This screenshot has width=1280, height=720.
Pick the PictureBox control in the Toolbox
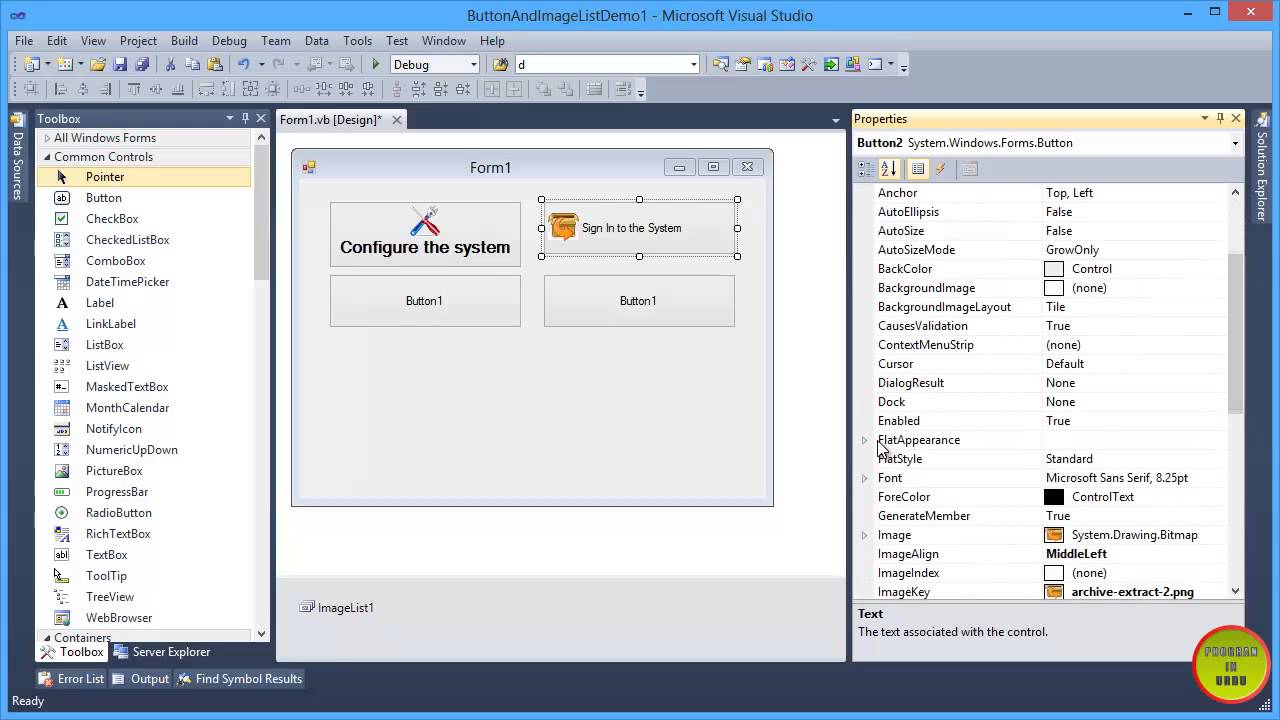coord(114,470)
